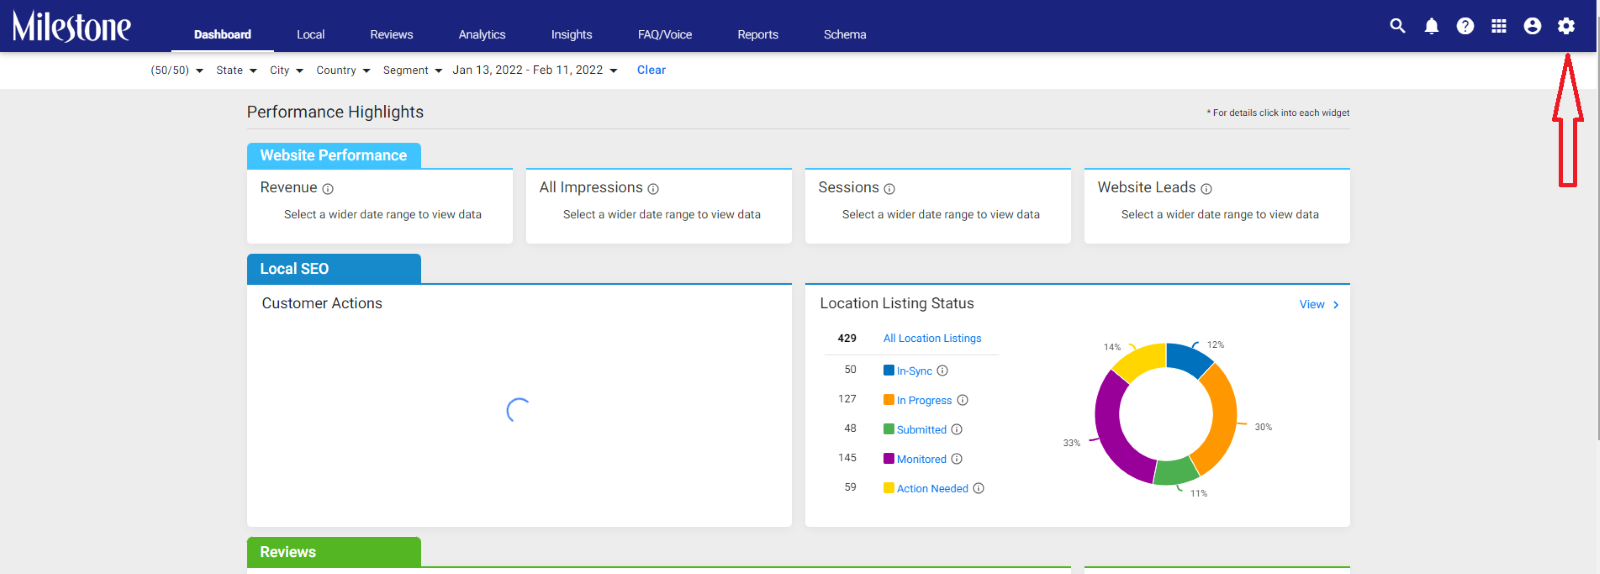This screenshot has height=574, width=1600.
Task: Click the 127 In Progress count
Action: tap(847, 399)
